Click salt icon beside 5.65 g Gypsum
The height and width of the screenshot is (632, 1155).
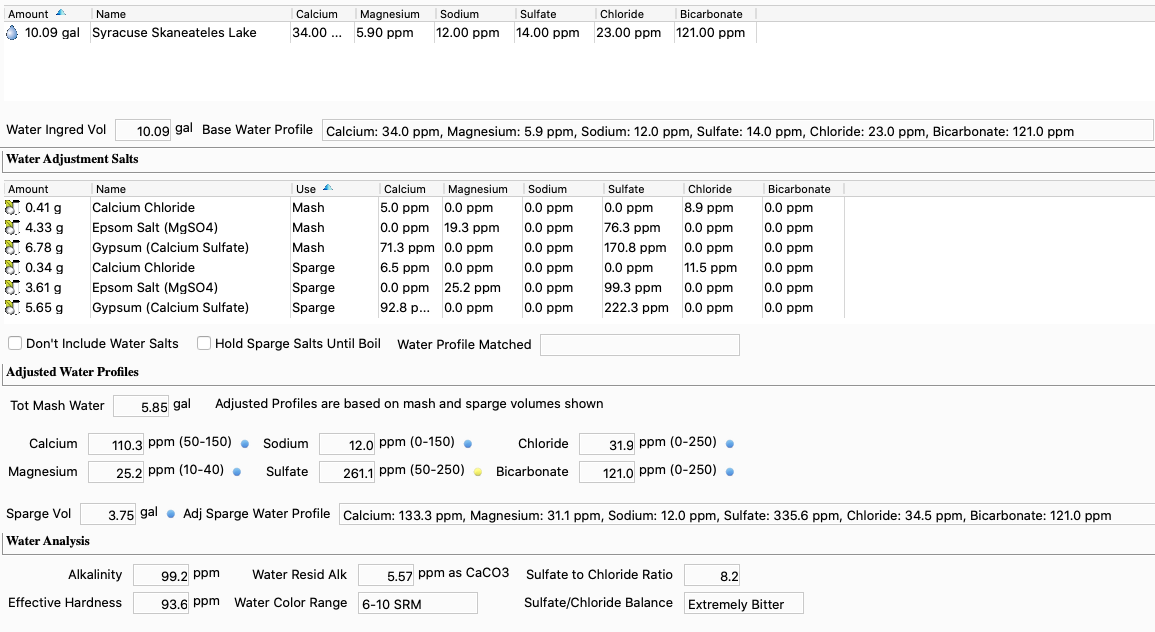pos(13,307)
